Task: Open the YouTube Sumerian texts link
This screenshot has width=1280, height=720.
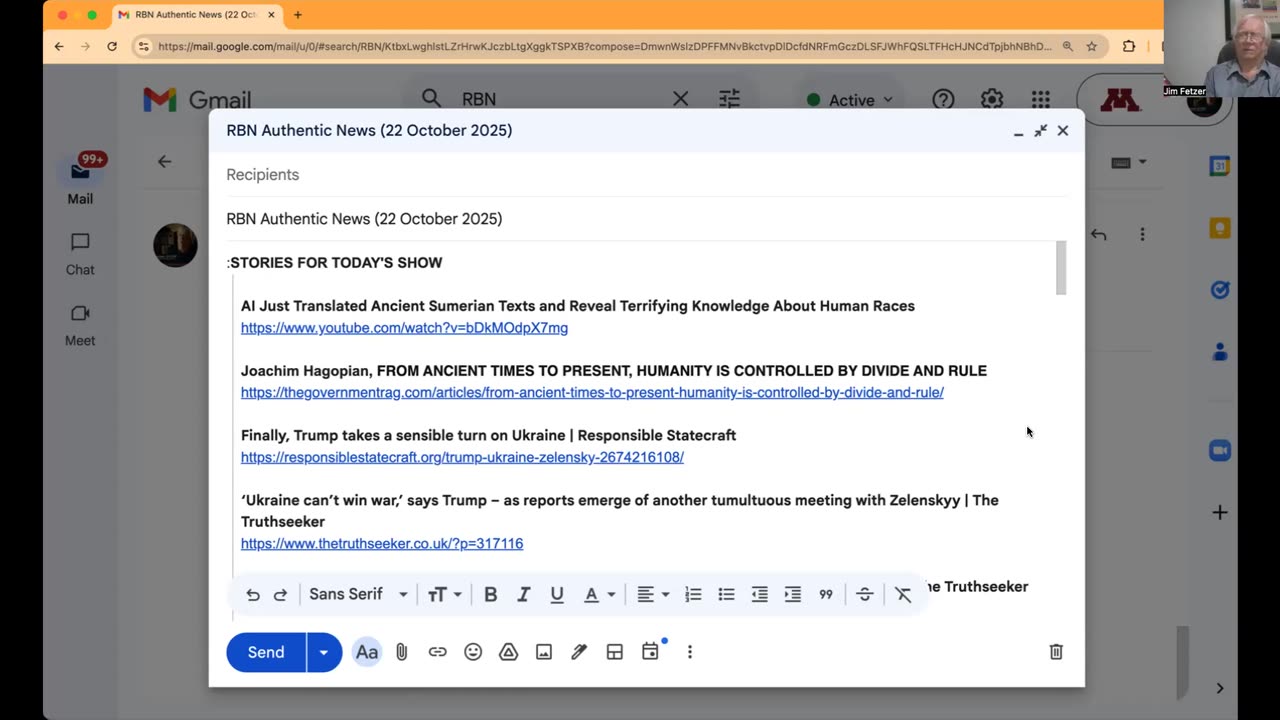Action: 404,328
